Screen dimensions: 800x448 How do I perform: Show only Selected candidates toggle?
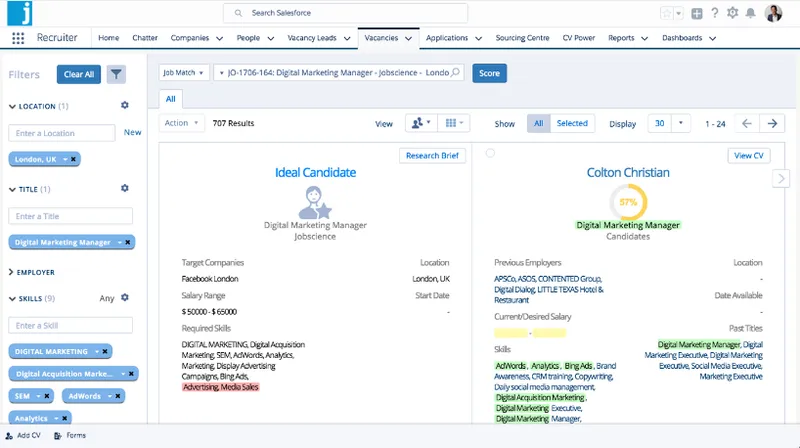[x=572, y=123]
